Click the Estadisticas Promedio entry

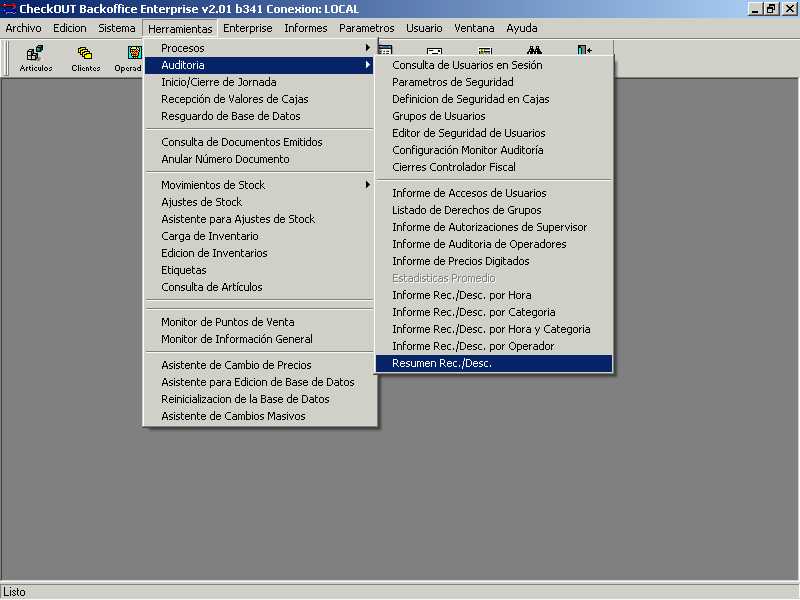494,278
